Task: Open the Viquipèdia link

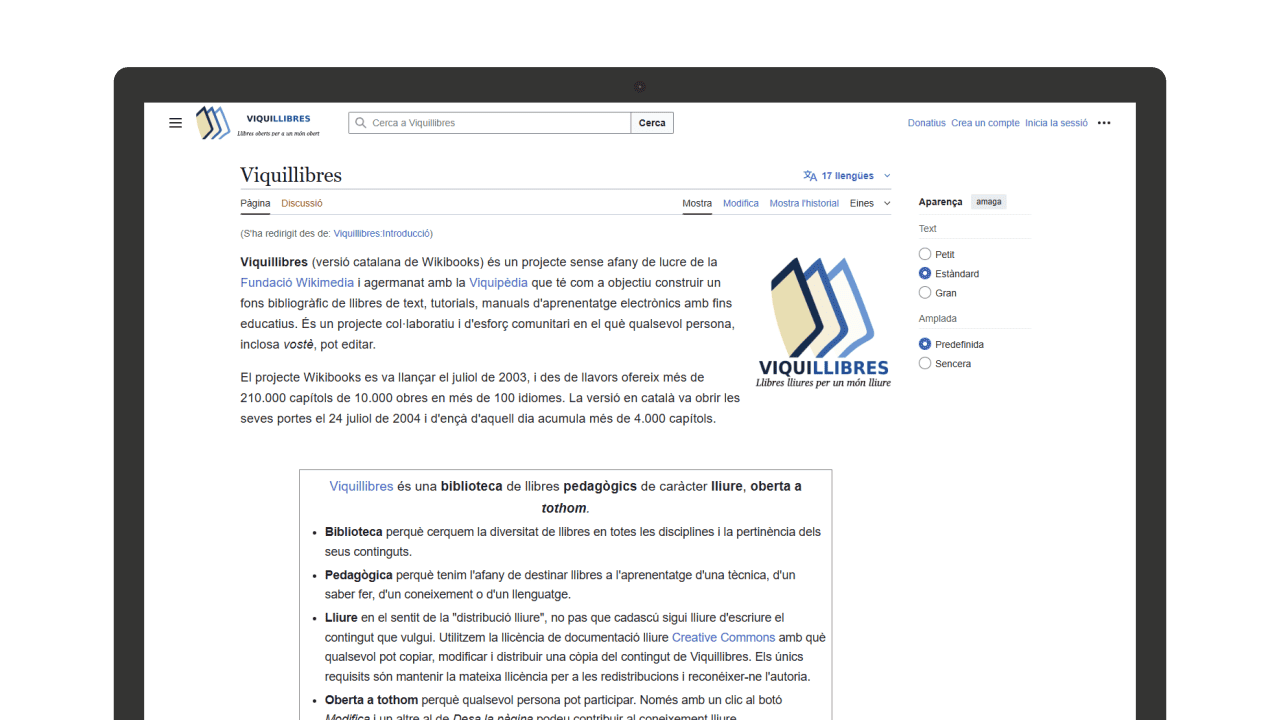Action: [x=498, y=283]
